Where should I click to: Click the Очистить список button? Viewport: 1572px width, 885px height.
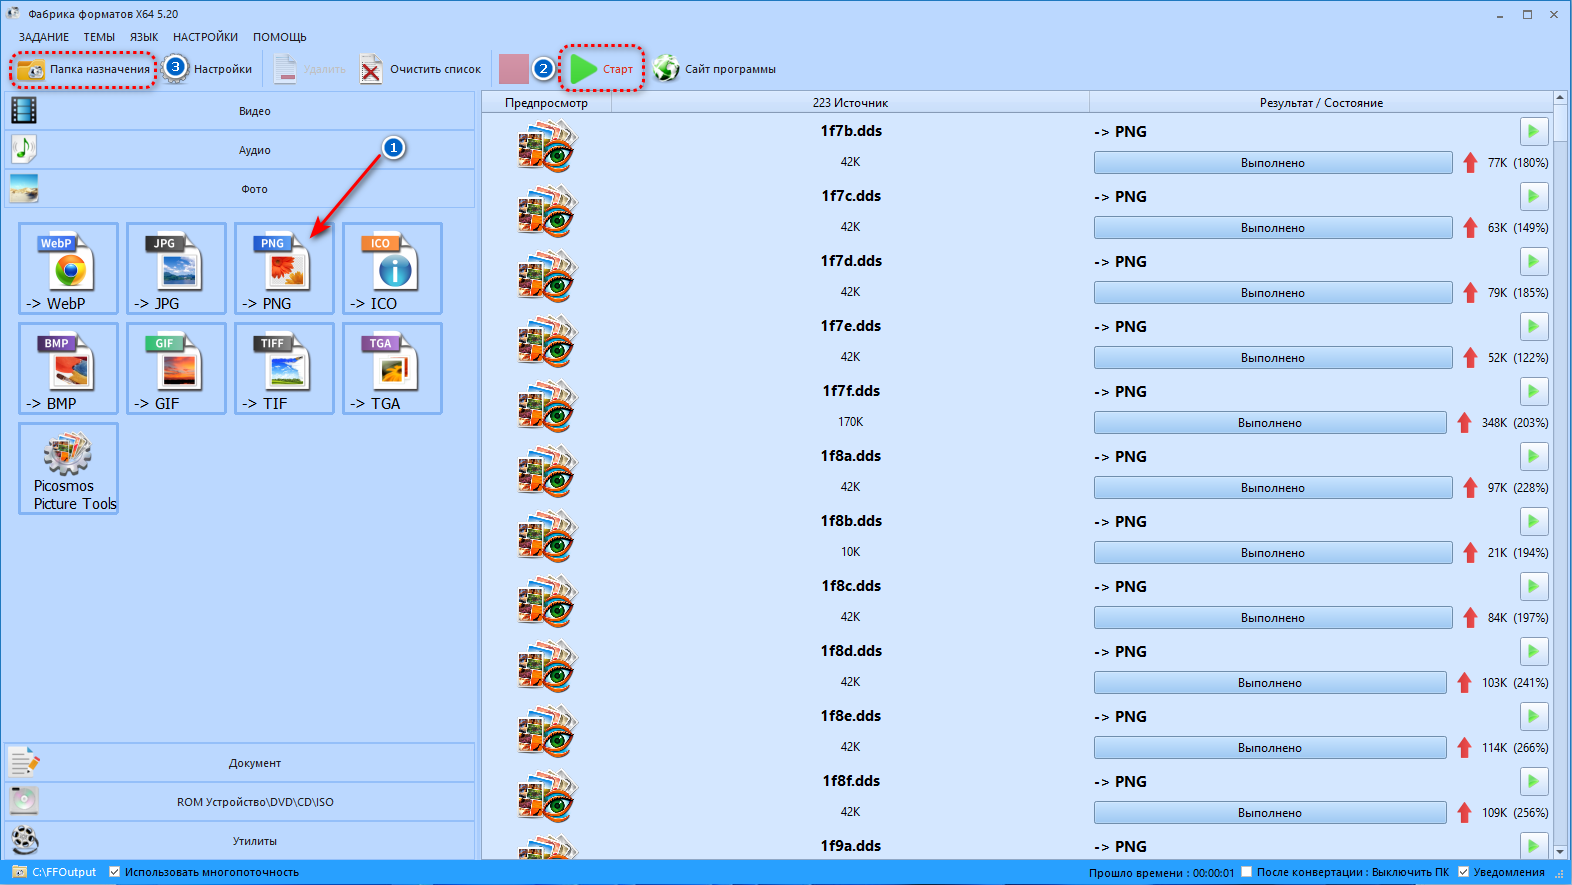point(421,69)
